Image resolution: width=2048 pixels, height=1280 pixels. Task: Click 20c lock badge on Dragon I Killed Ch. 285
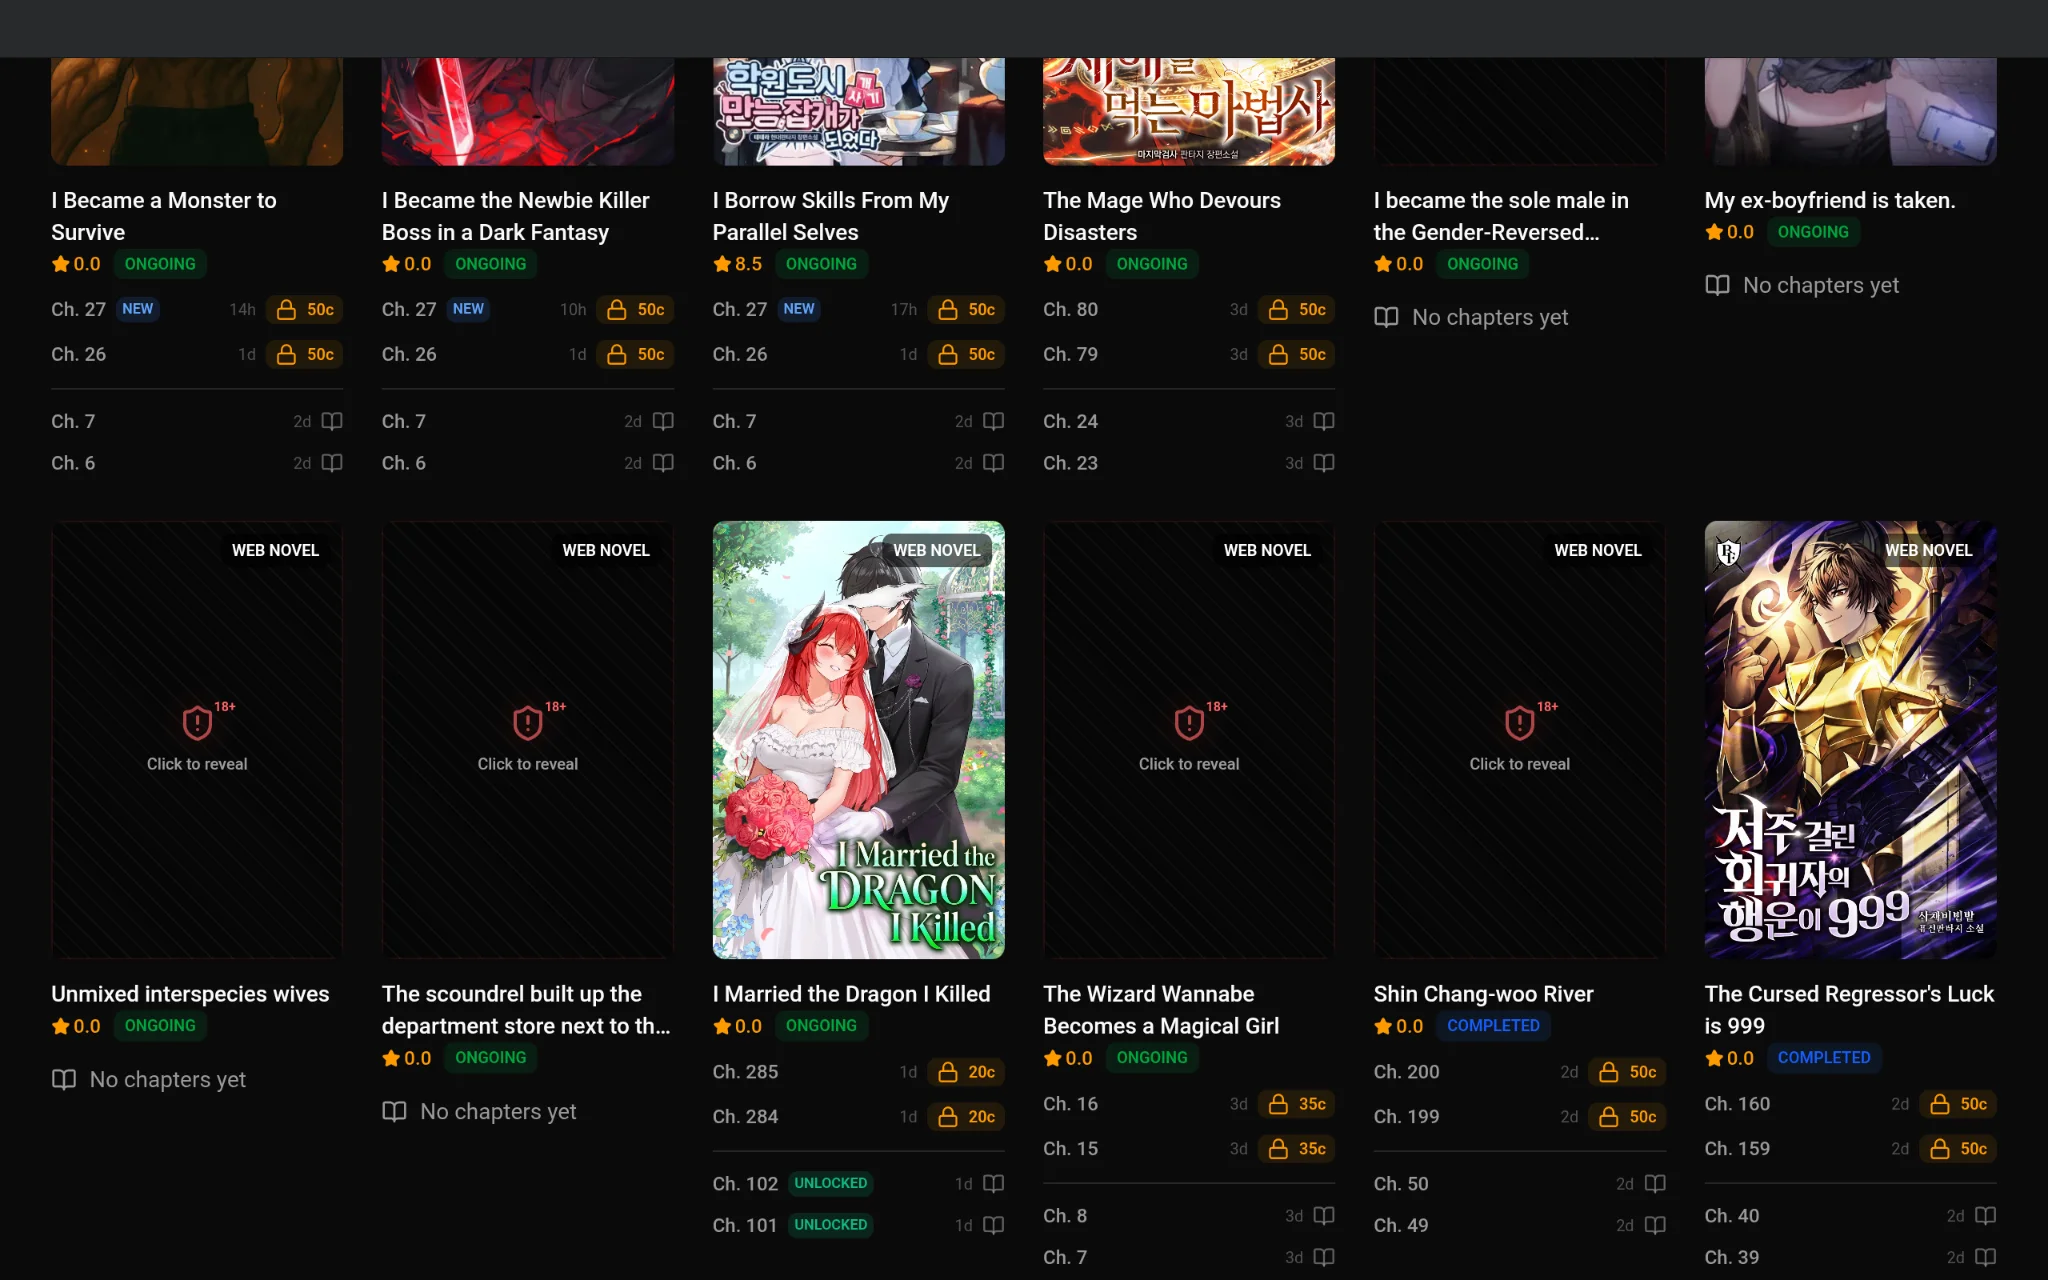(966, 1072)
